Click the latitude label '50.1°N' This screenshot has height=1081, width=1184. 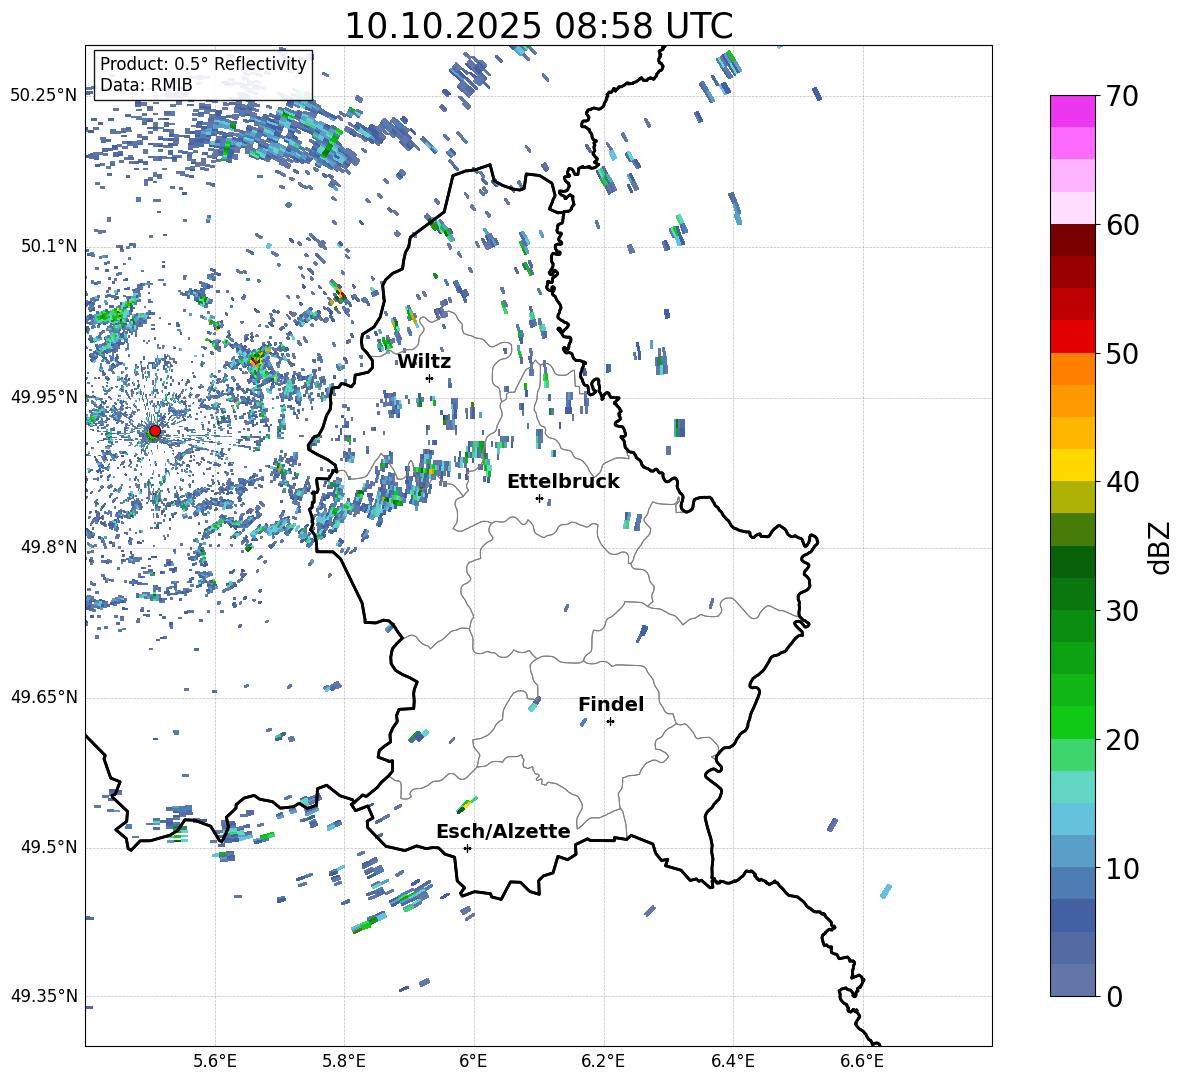point(49,246)
